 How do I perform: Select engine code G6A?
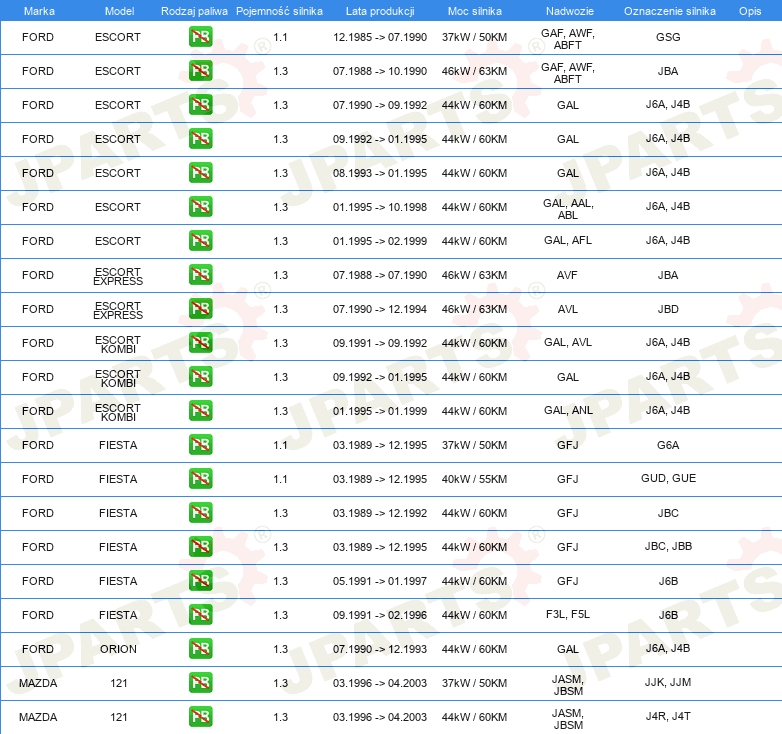pyautogui.click(x=668, y=445)
